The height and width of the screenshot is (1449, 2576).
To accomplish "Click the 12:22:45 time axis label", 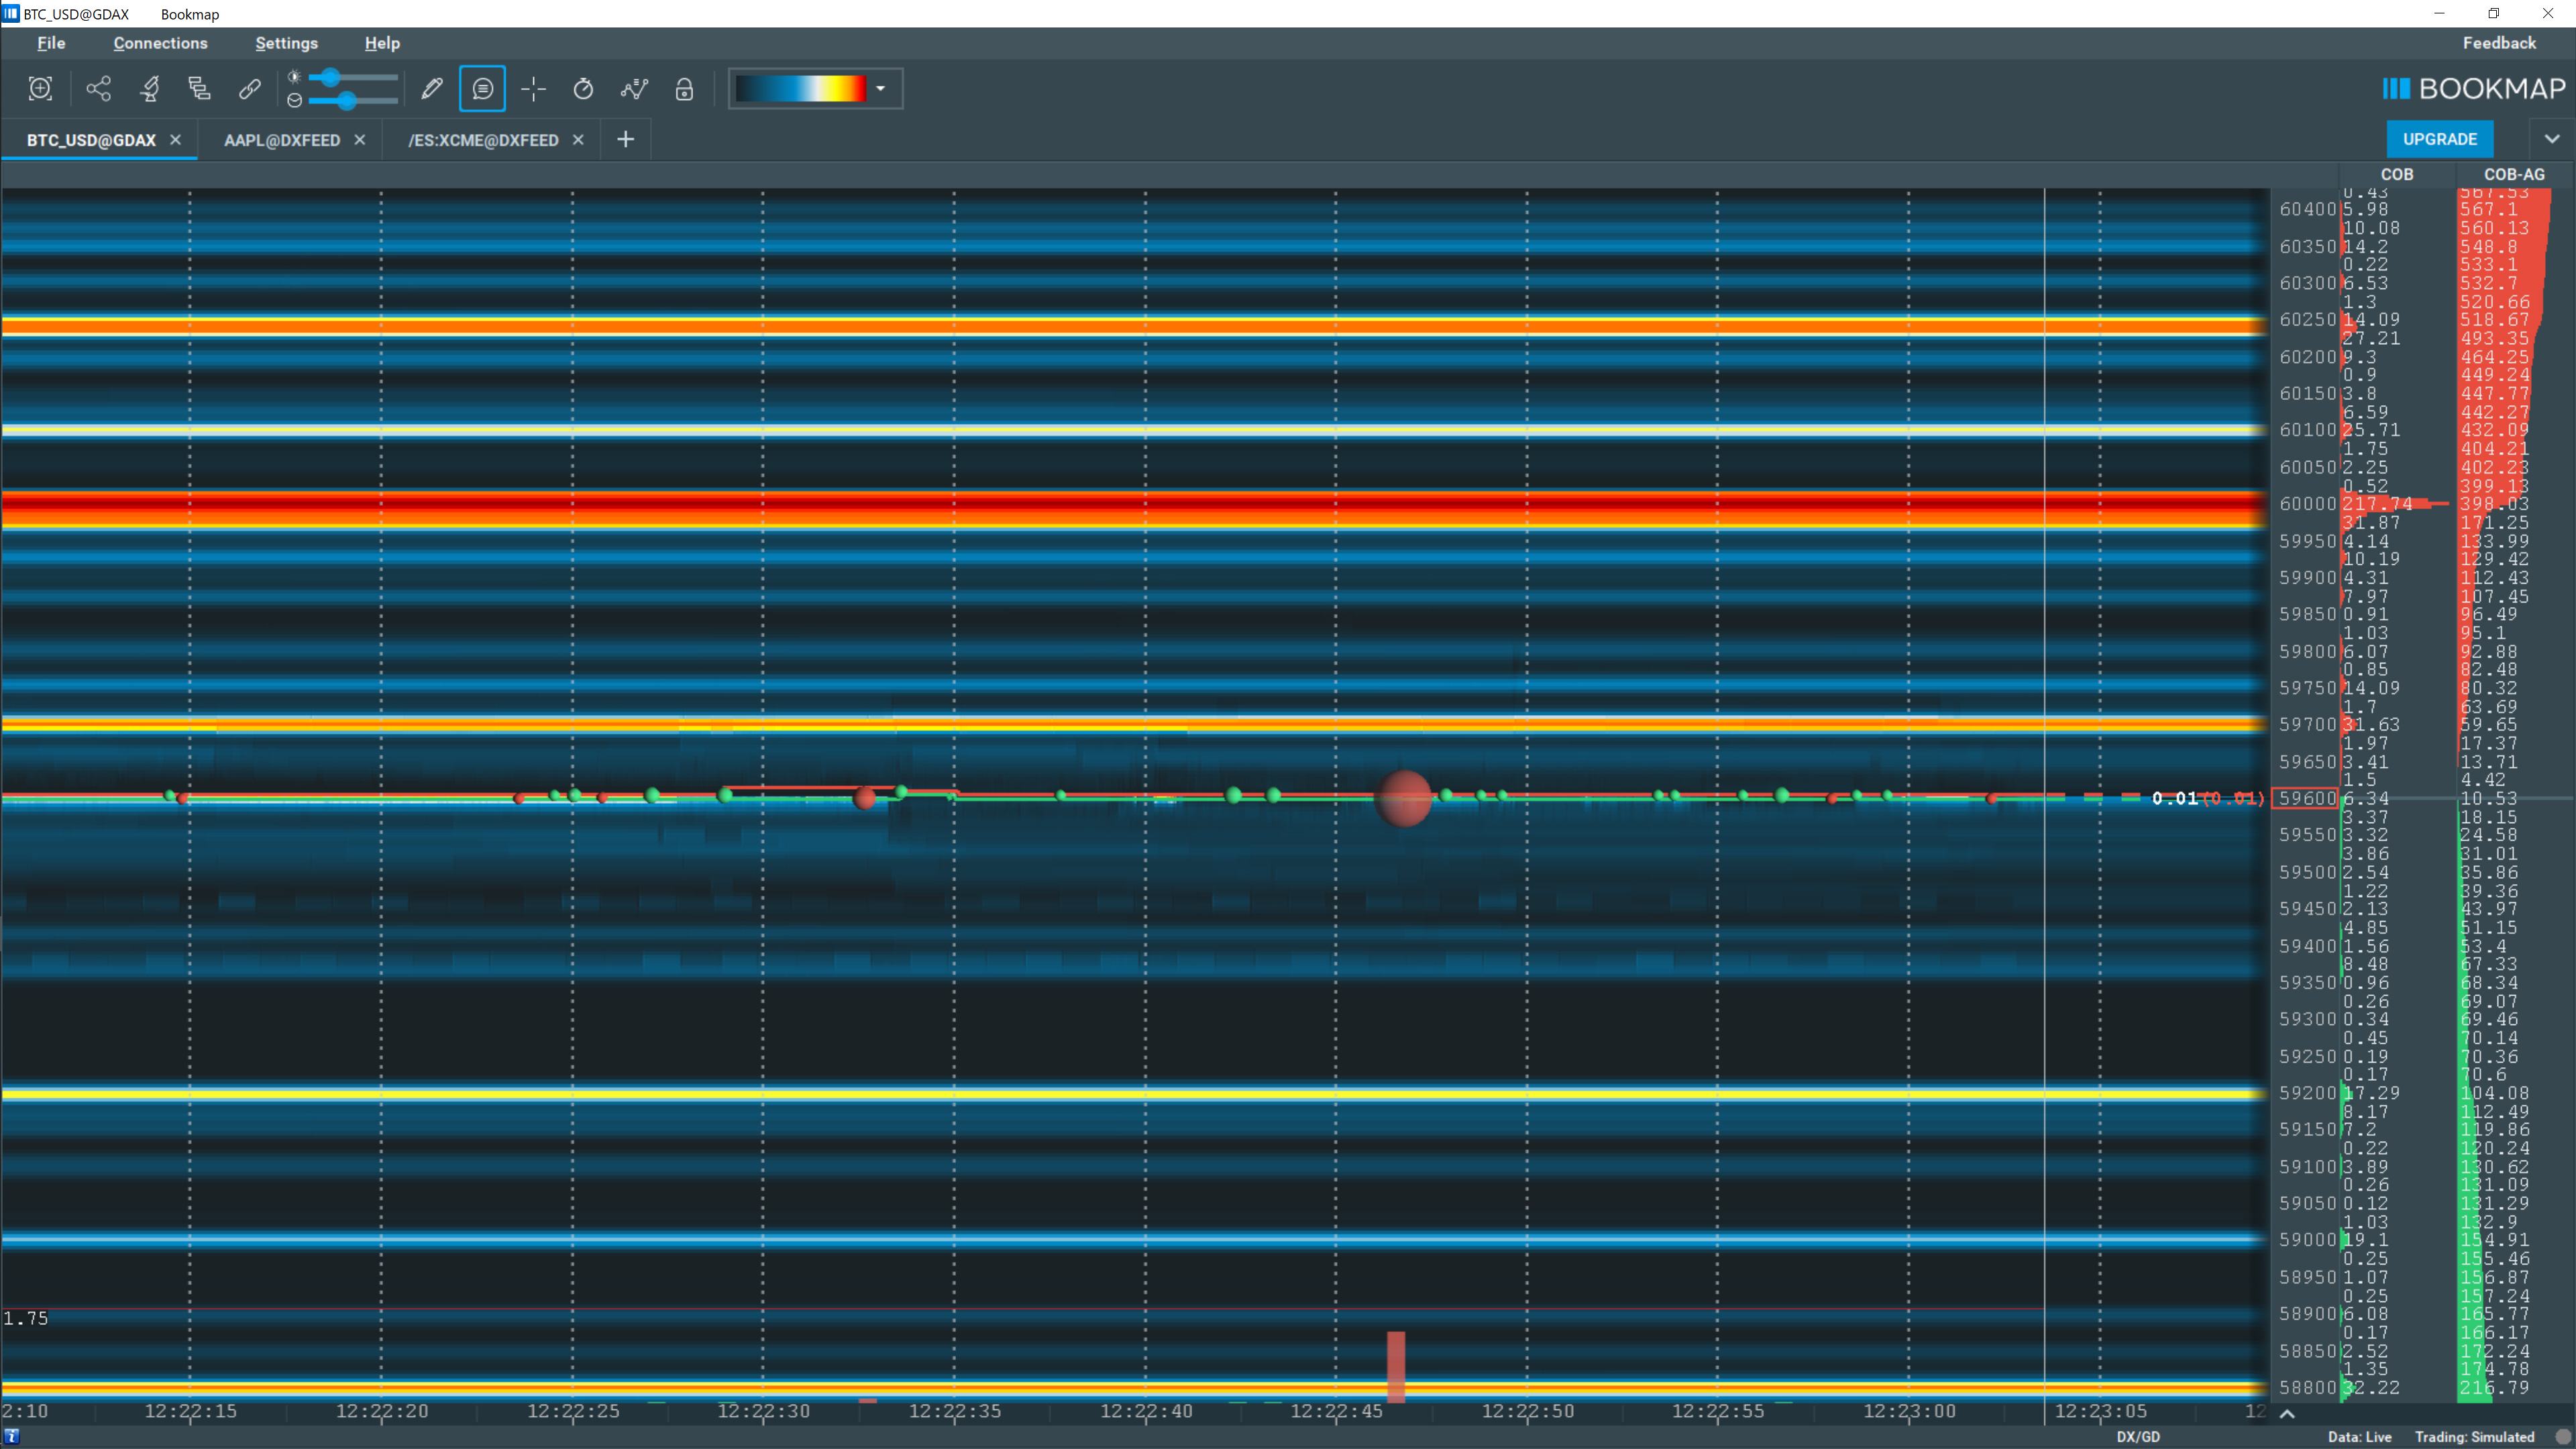I will (x=1337, y=1411).
